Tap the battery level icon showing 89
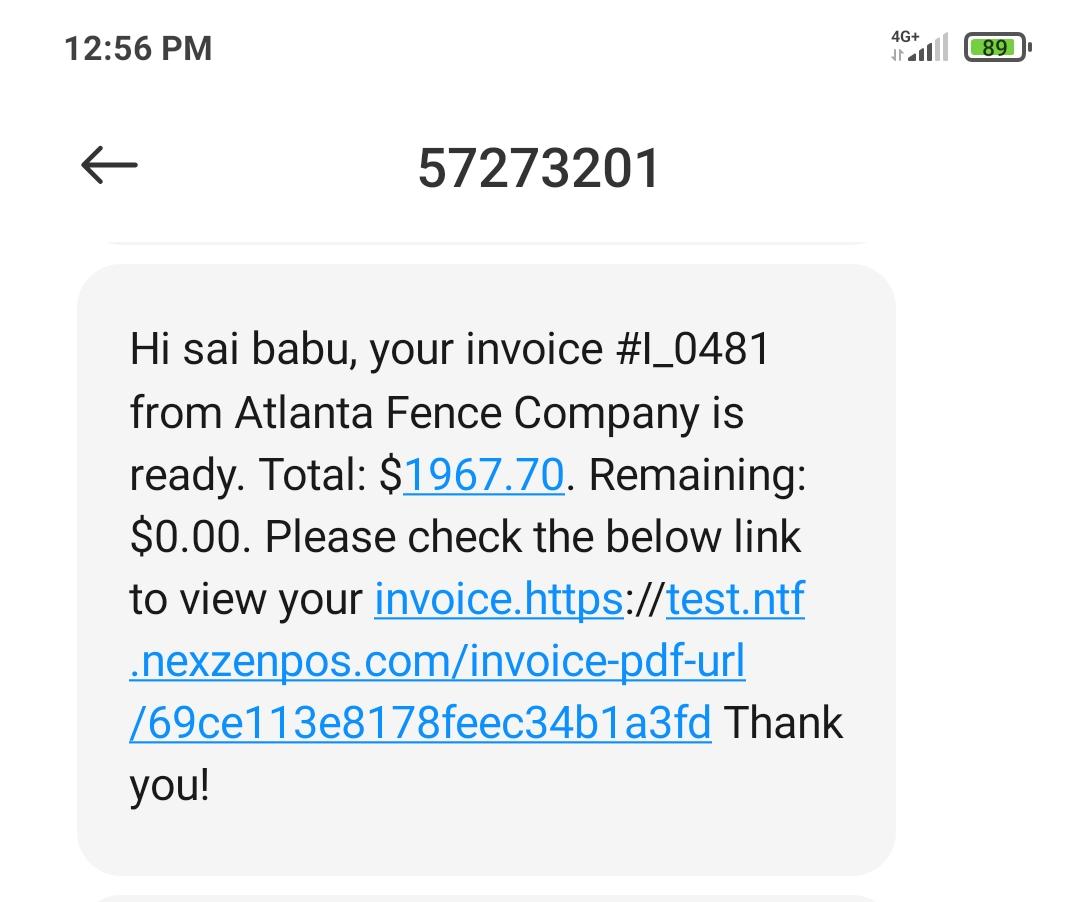1078x902 pixels. tap(996, 47)
